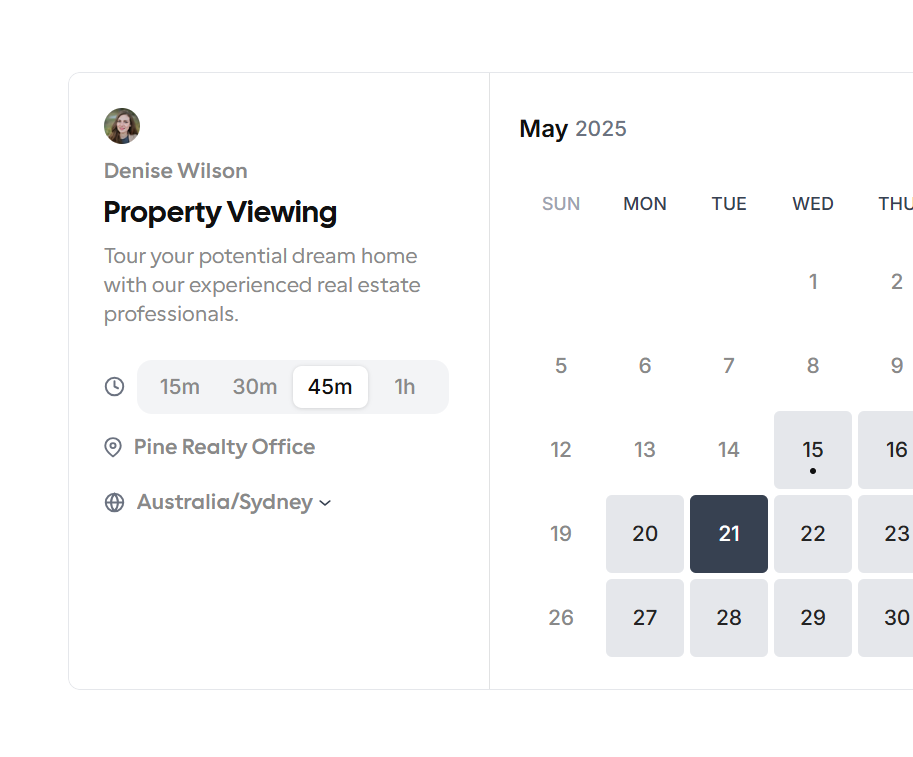Choose May 20 on the calendar
The height and width of the screenshot is (757, 913).
[x=645, y=534]
